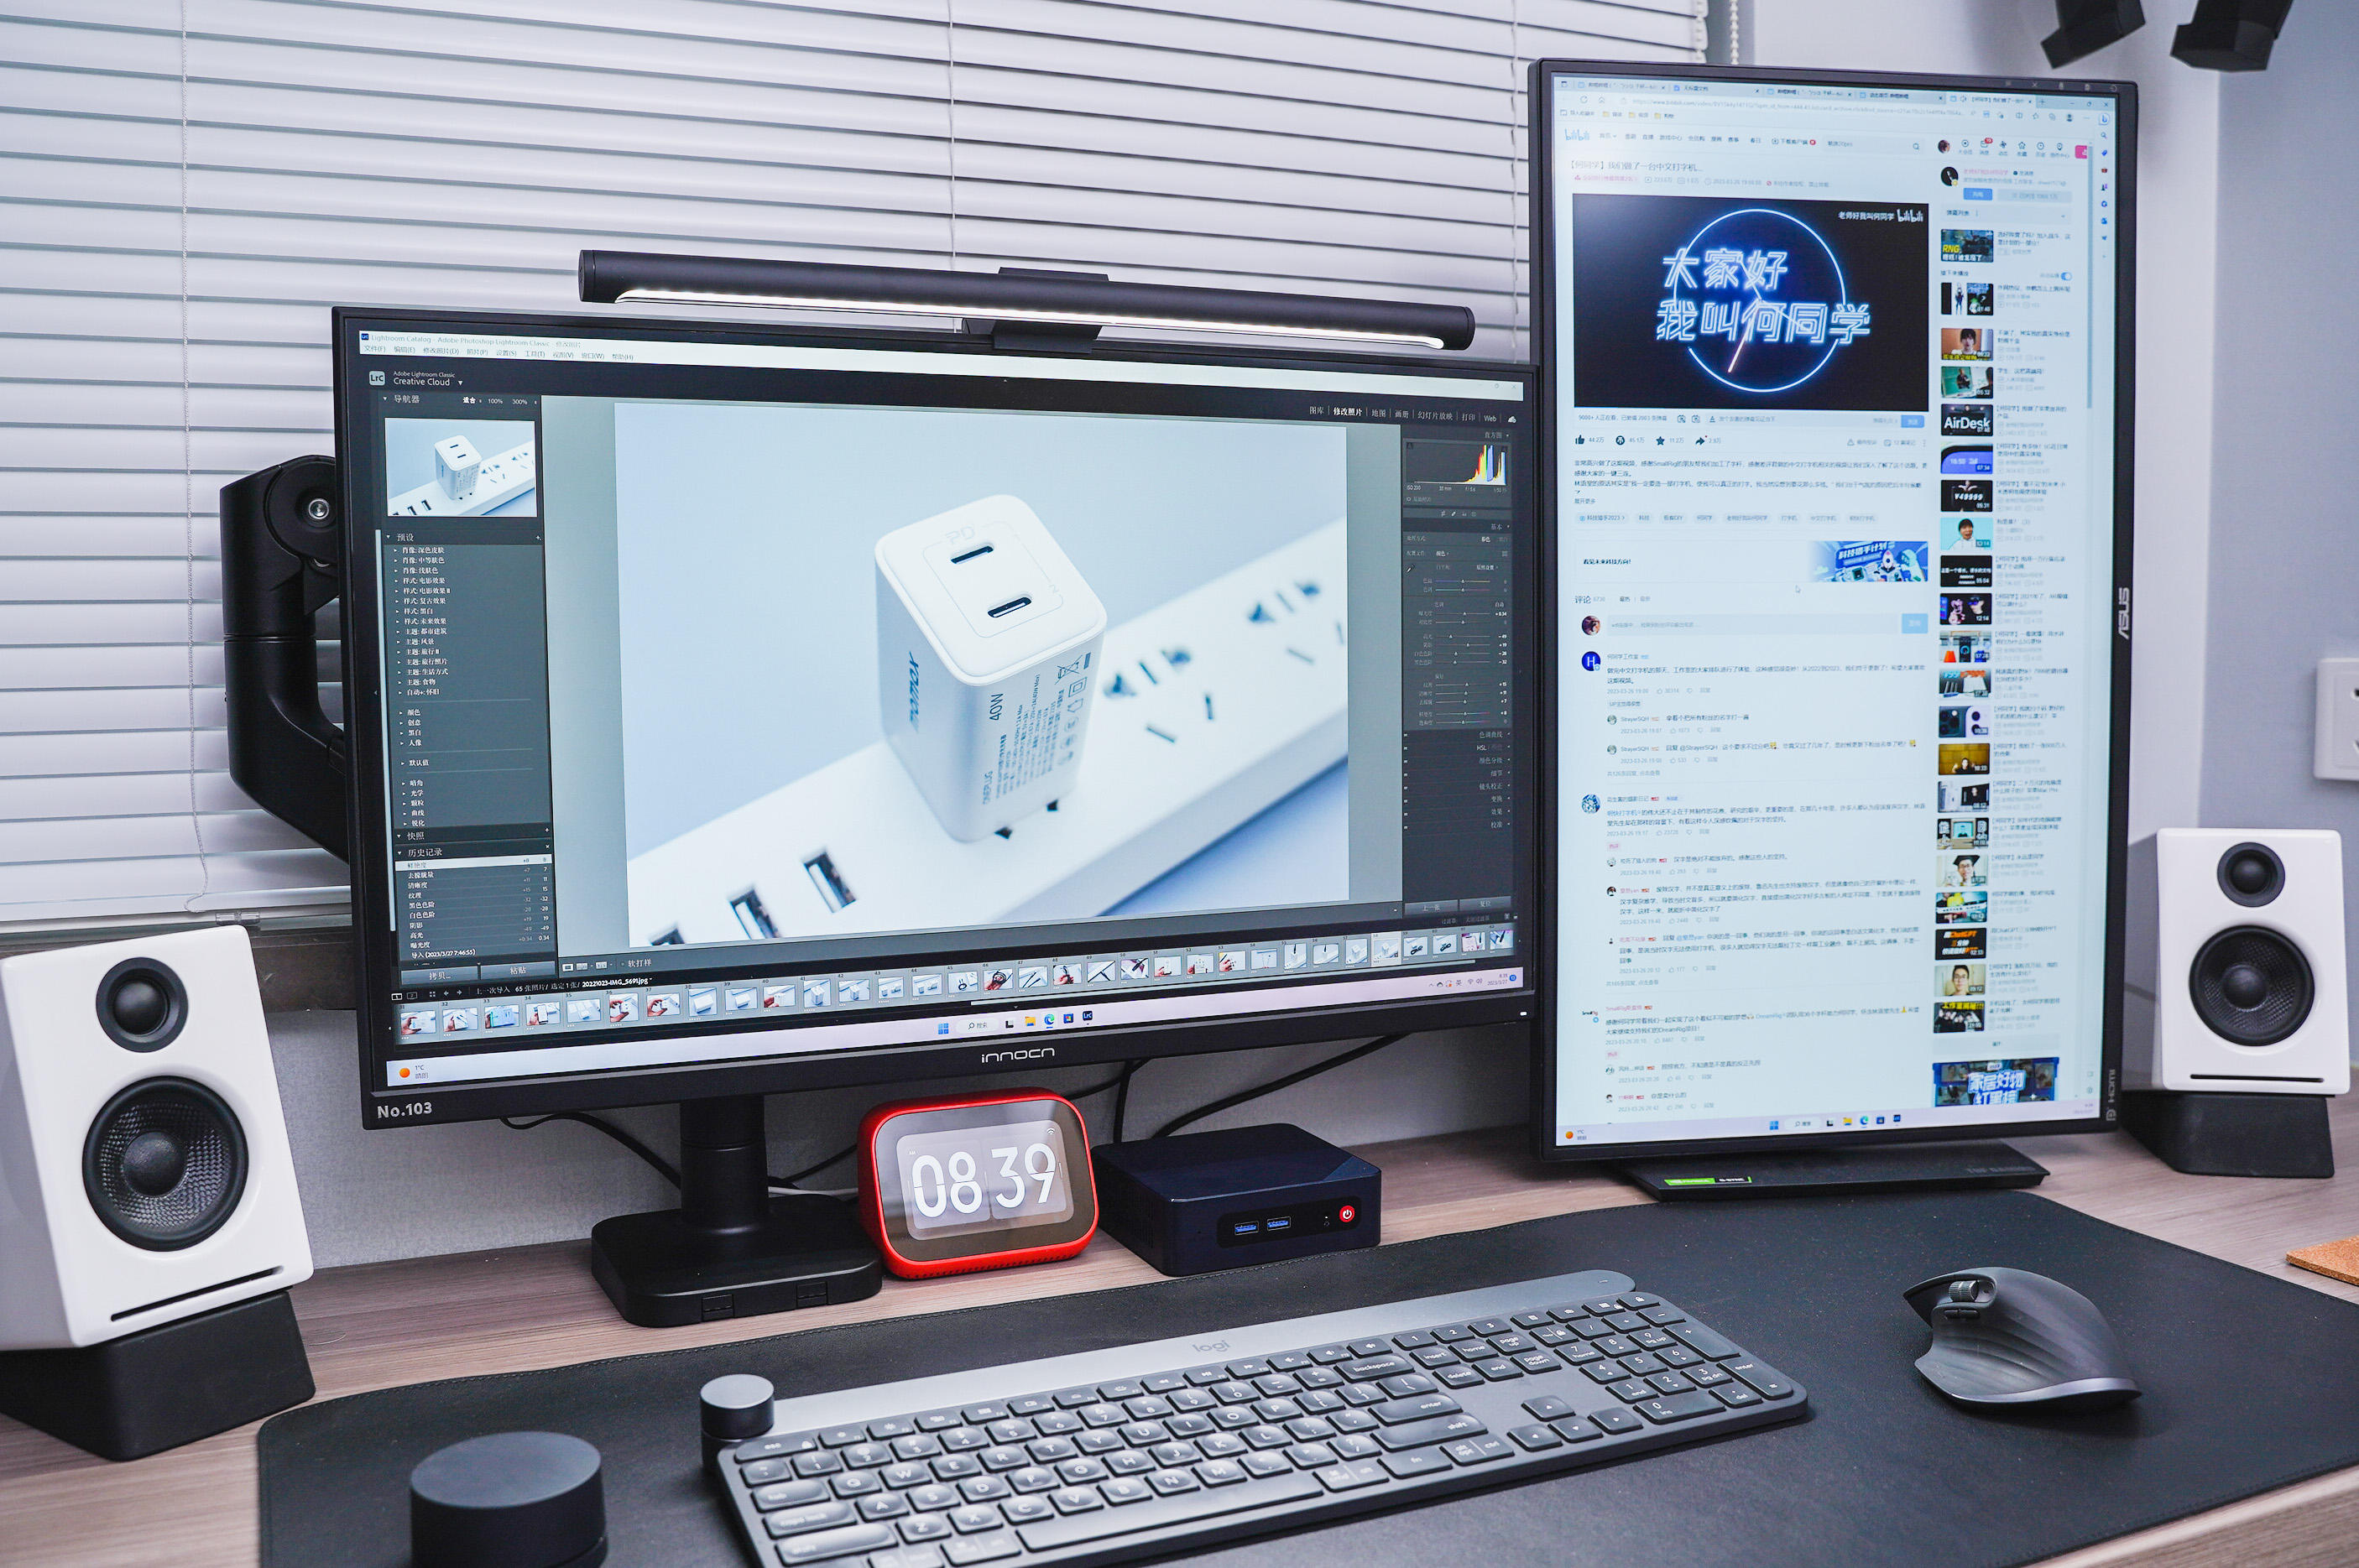2359x1568 pixels.
Task: Click the plus icon on the 快照 panel header
Action: tap(548, 831)
